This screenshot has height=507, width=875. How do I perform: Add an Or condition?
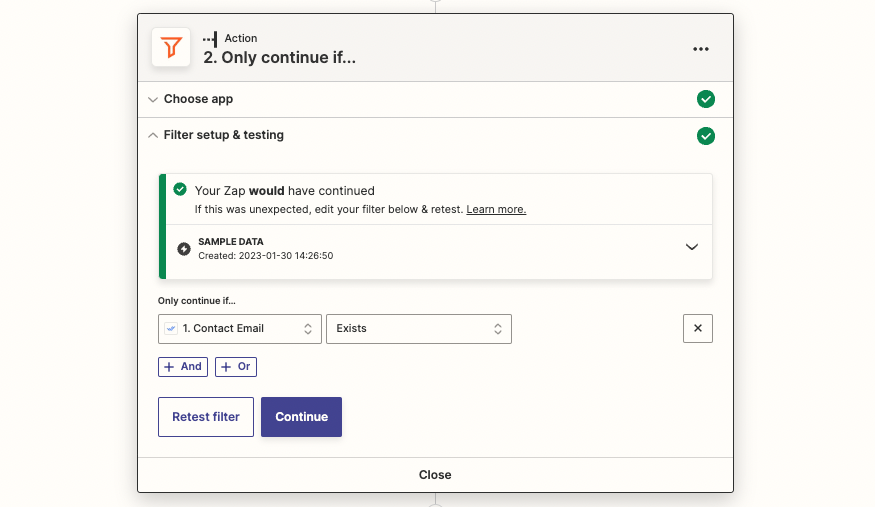click(237, 367)
